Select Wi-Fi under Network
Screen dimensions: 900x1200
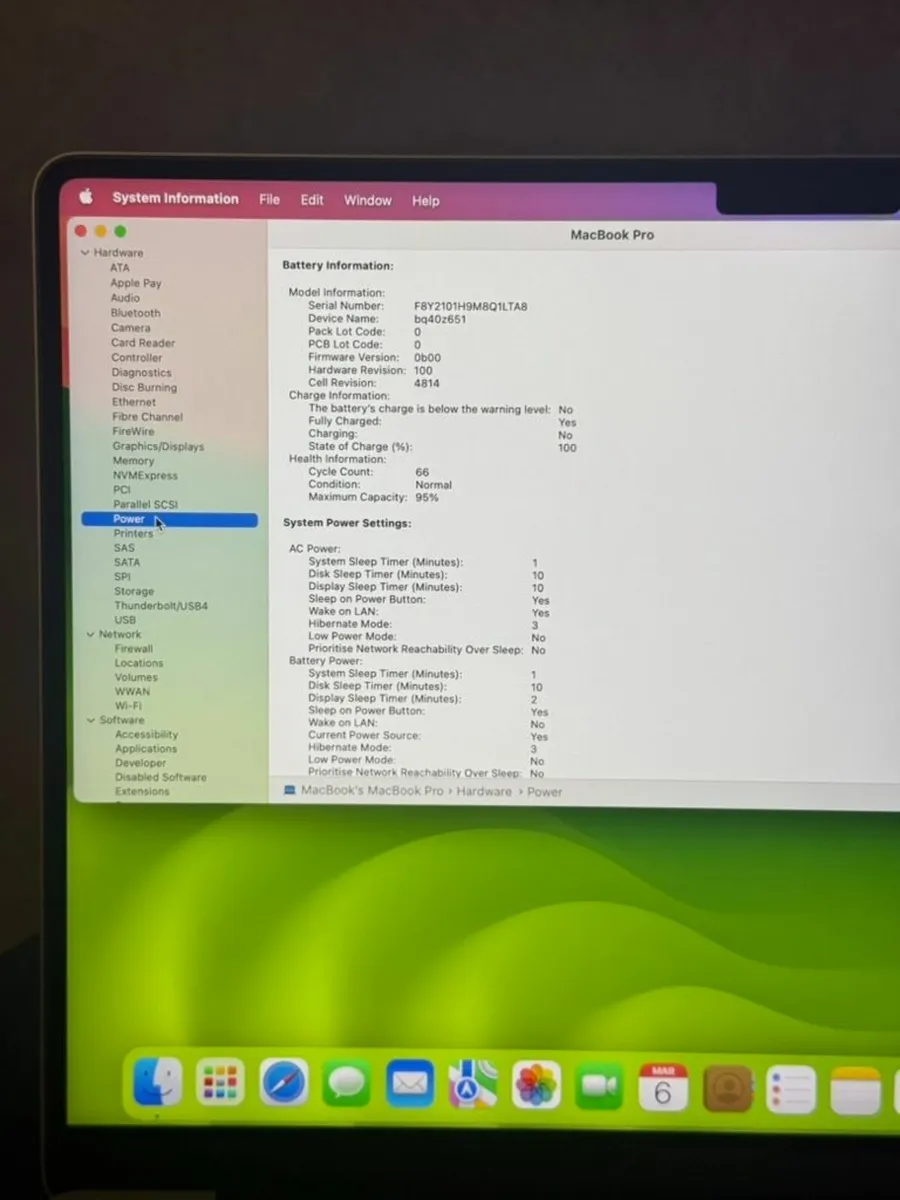click(128, 705)
